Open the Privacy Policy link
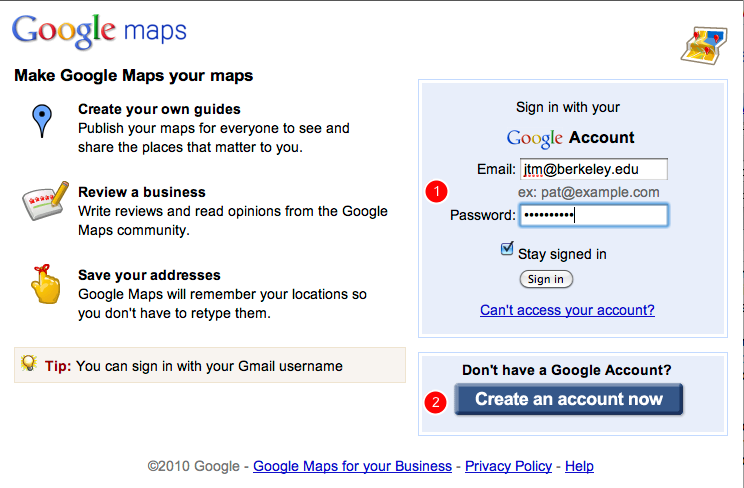This screenshot has height=488, width=744. point(508,466)
